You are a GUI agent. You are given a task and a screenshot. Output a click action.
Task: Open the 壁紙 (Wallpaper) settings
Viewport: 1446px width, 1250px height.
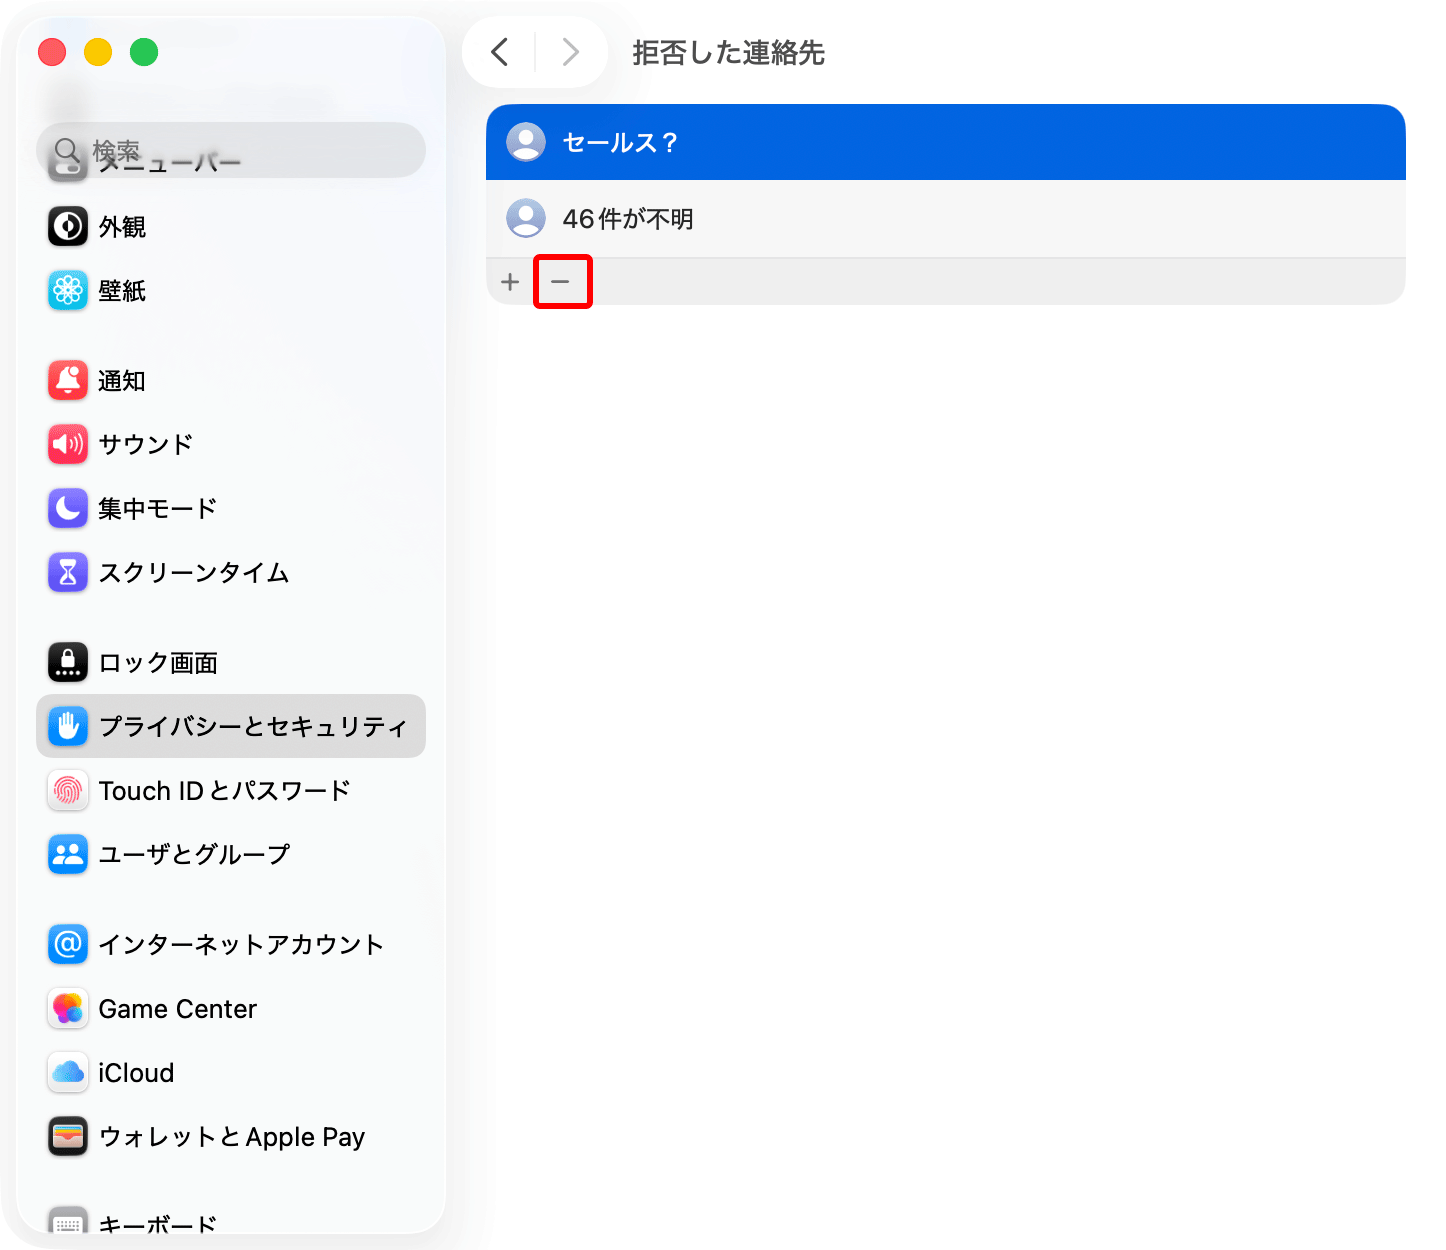122,290
